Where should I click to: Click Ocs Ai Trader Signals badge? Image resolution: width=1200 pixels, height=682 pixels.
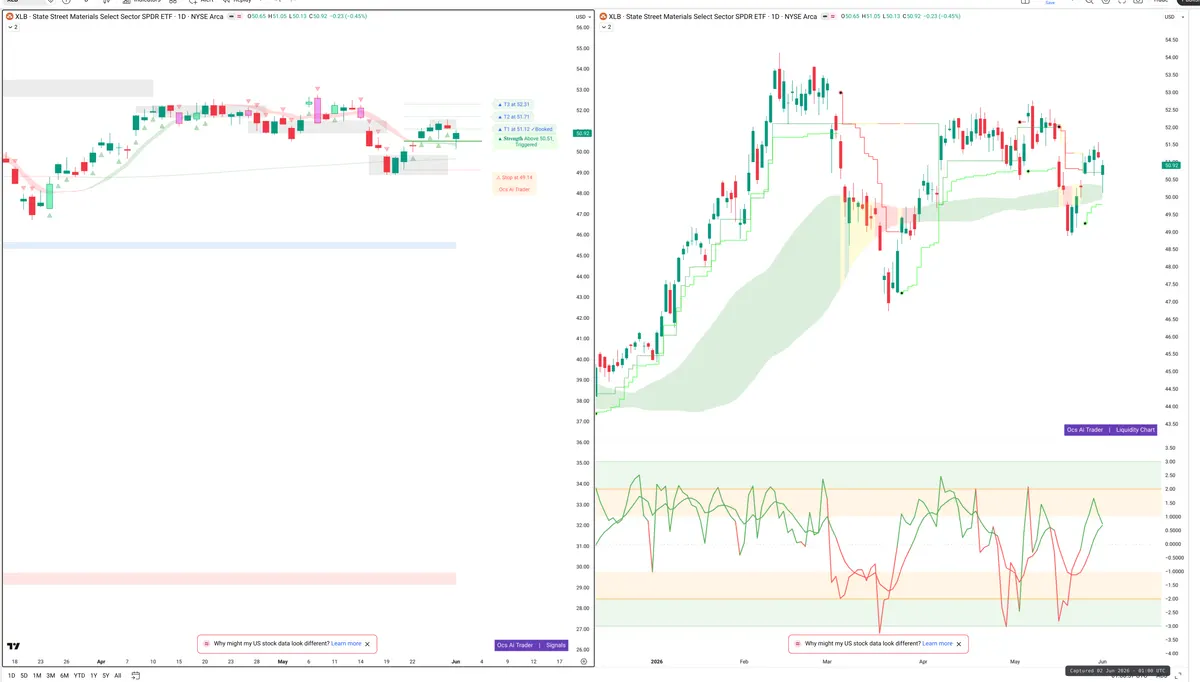531,645
